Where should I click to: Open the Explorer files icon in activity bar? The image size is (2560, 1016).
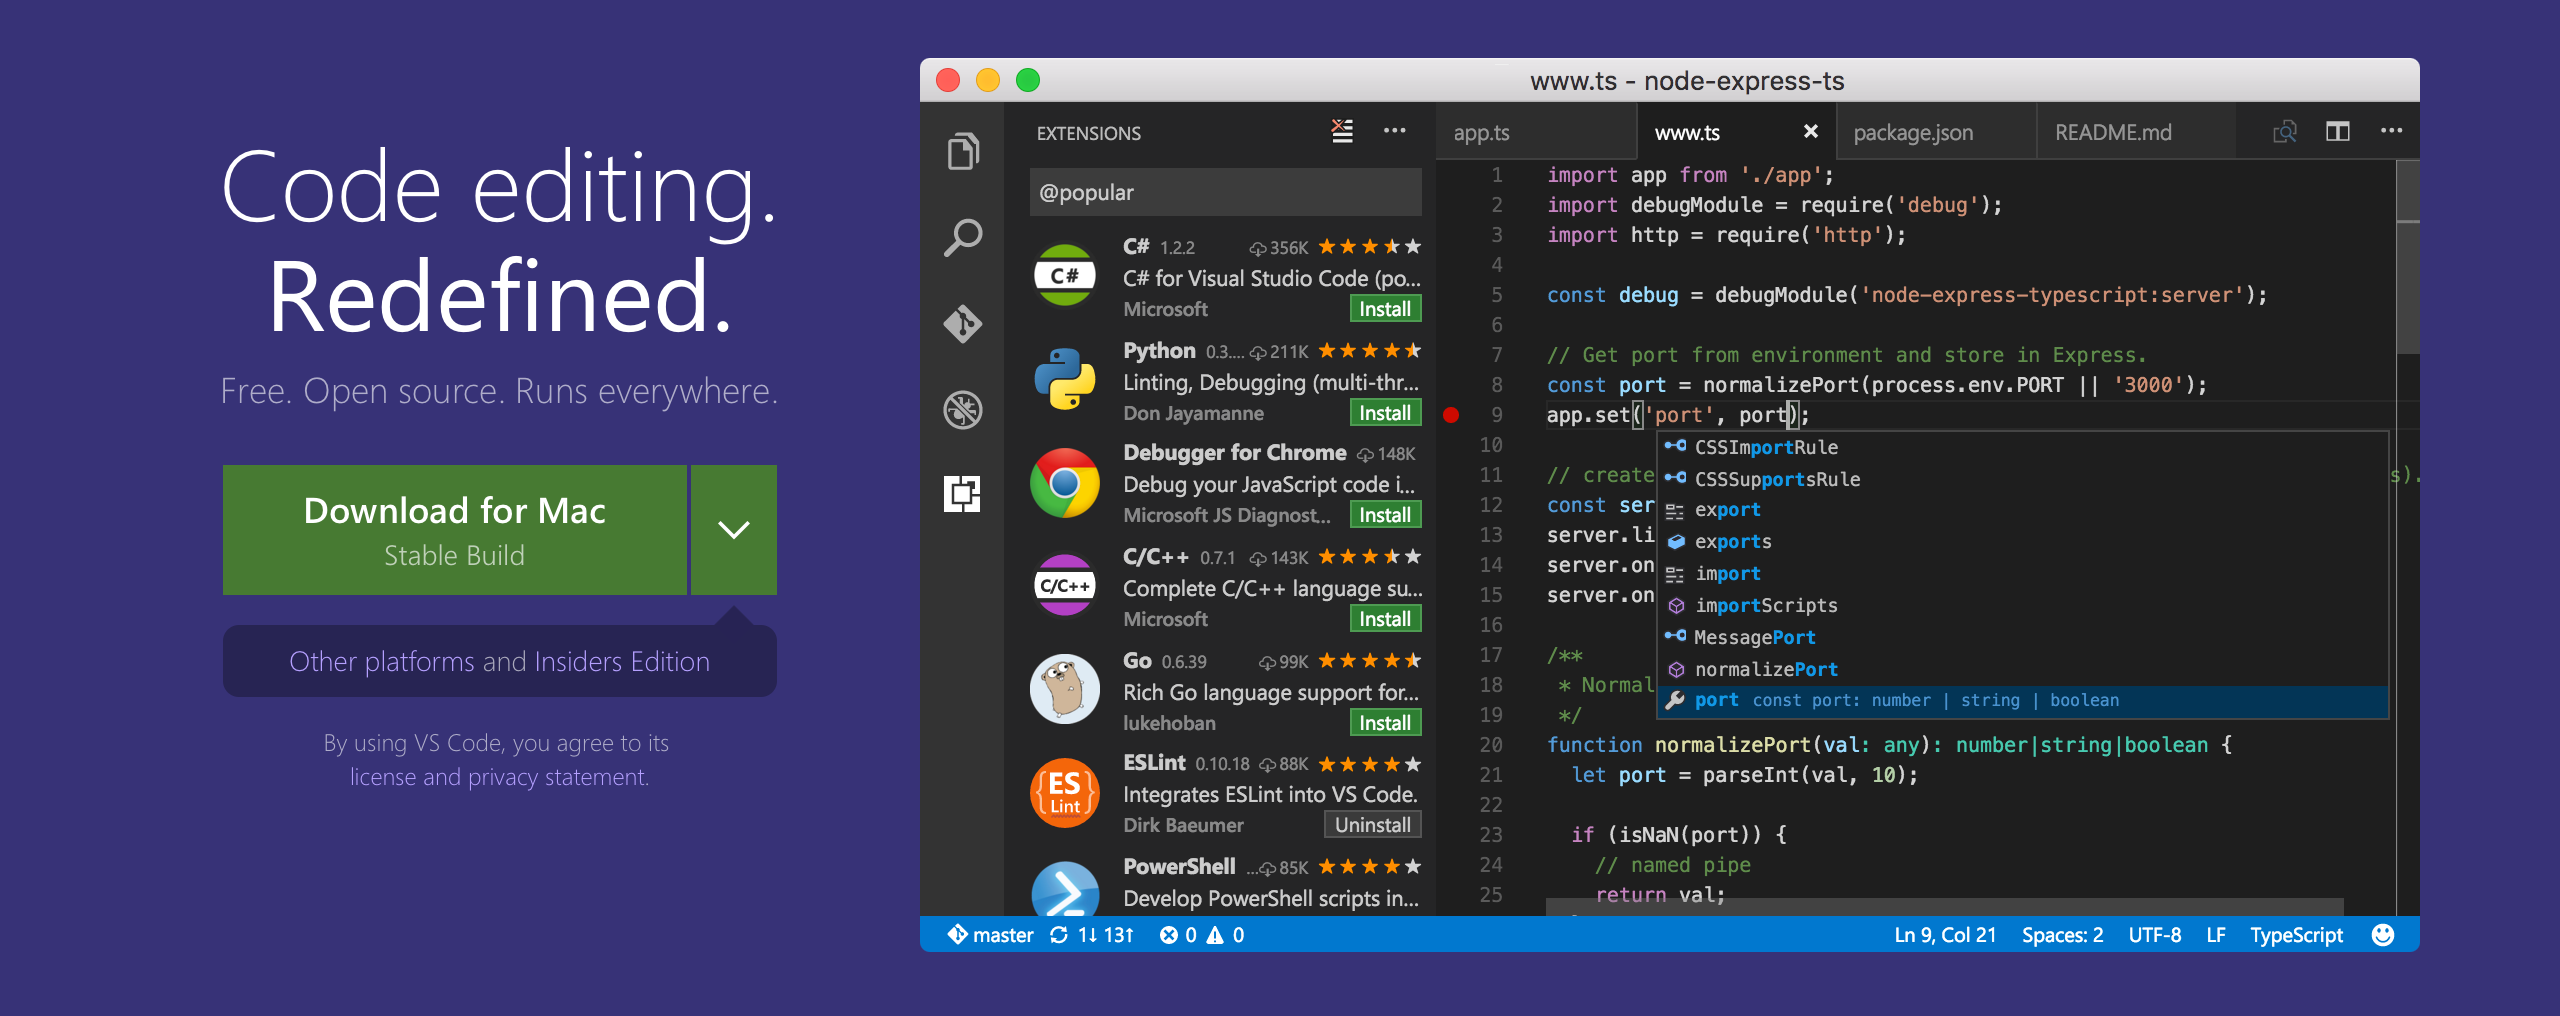coord(963,151)
